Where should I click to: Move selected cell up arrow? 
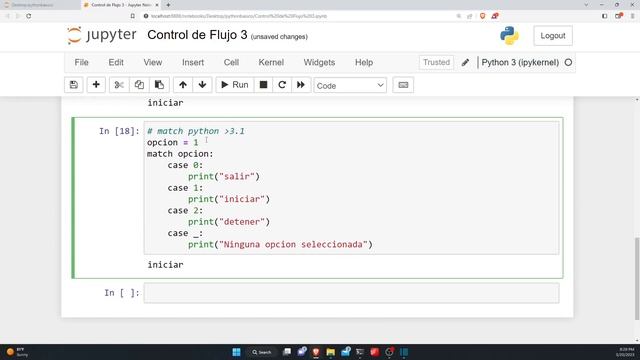pyautogui.click(x=183, y=85)
